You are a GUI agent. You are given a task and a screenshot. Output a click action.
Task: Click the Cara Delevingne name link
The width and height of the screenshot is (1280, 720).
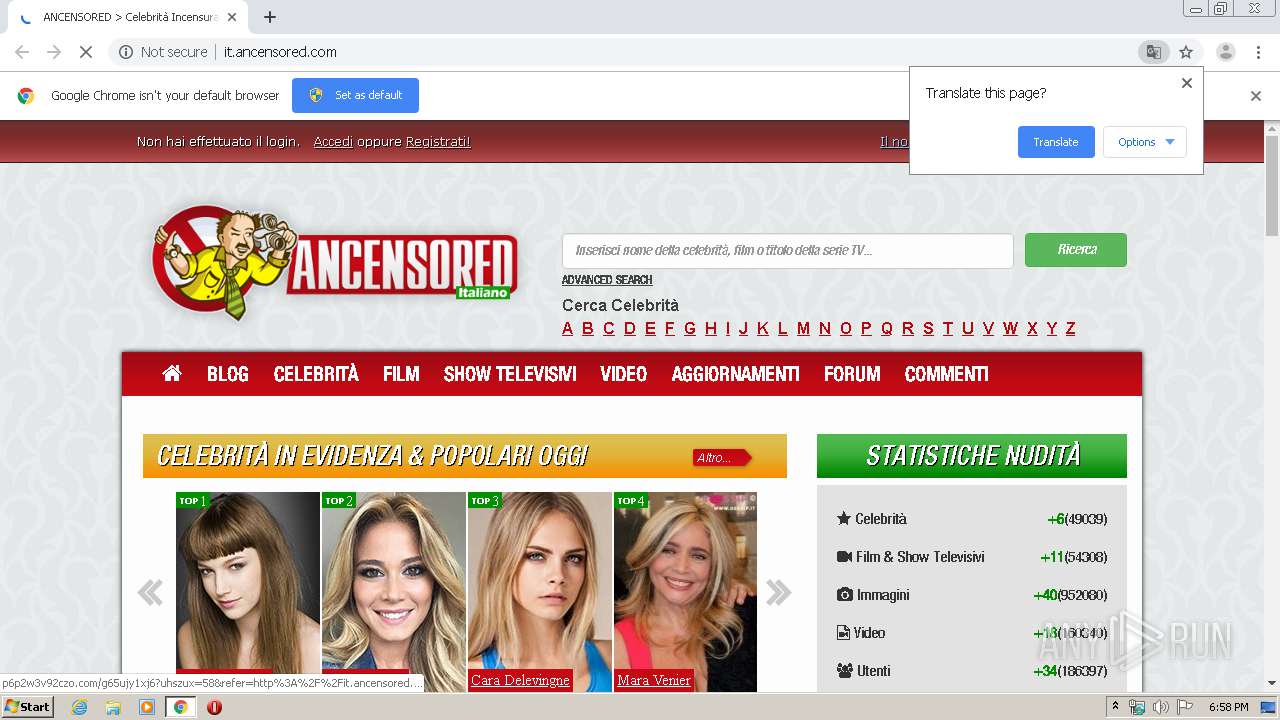click(x=520, y=680)
